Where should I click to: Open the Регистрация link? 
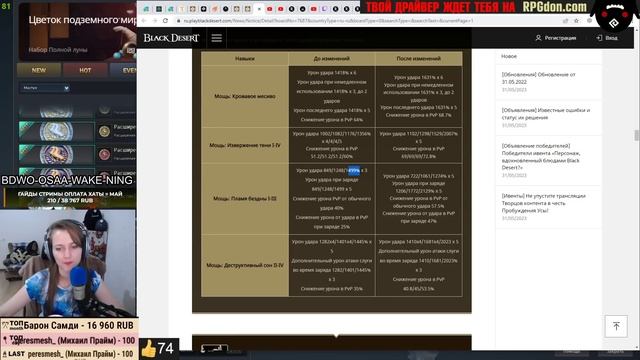pyautogui.click(x=560, y=38)
